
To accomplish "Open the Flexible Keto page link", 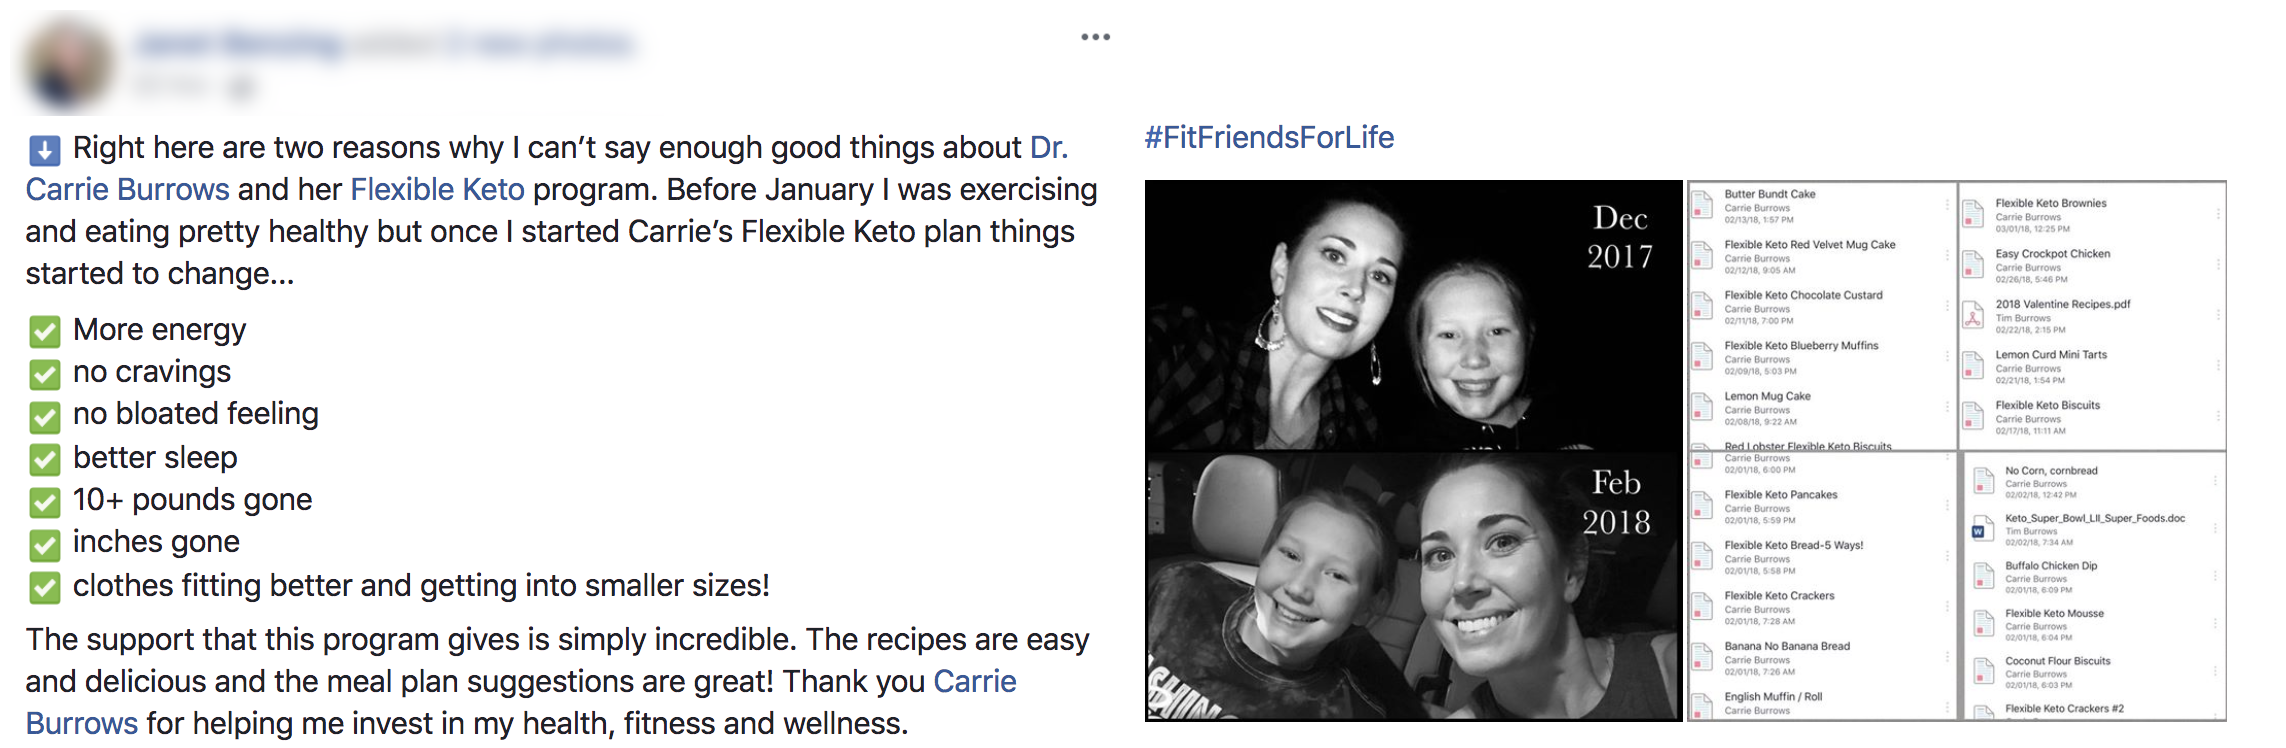I will click(x=437, y=189).
